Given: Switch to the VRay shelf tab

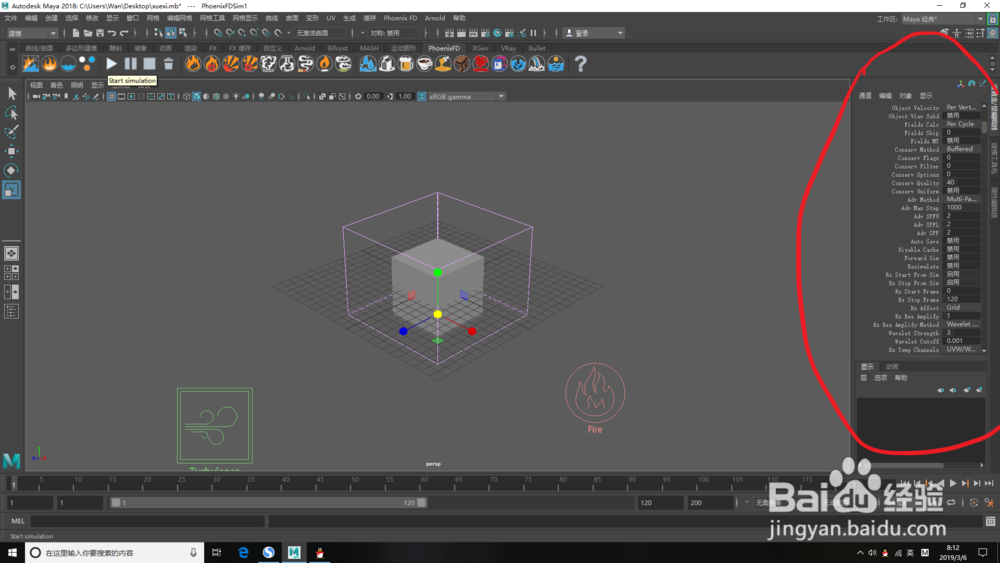Looking at the screenshot, I should 508,48.
